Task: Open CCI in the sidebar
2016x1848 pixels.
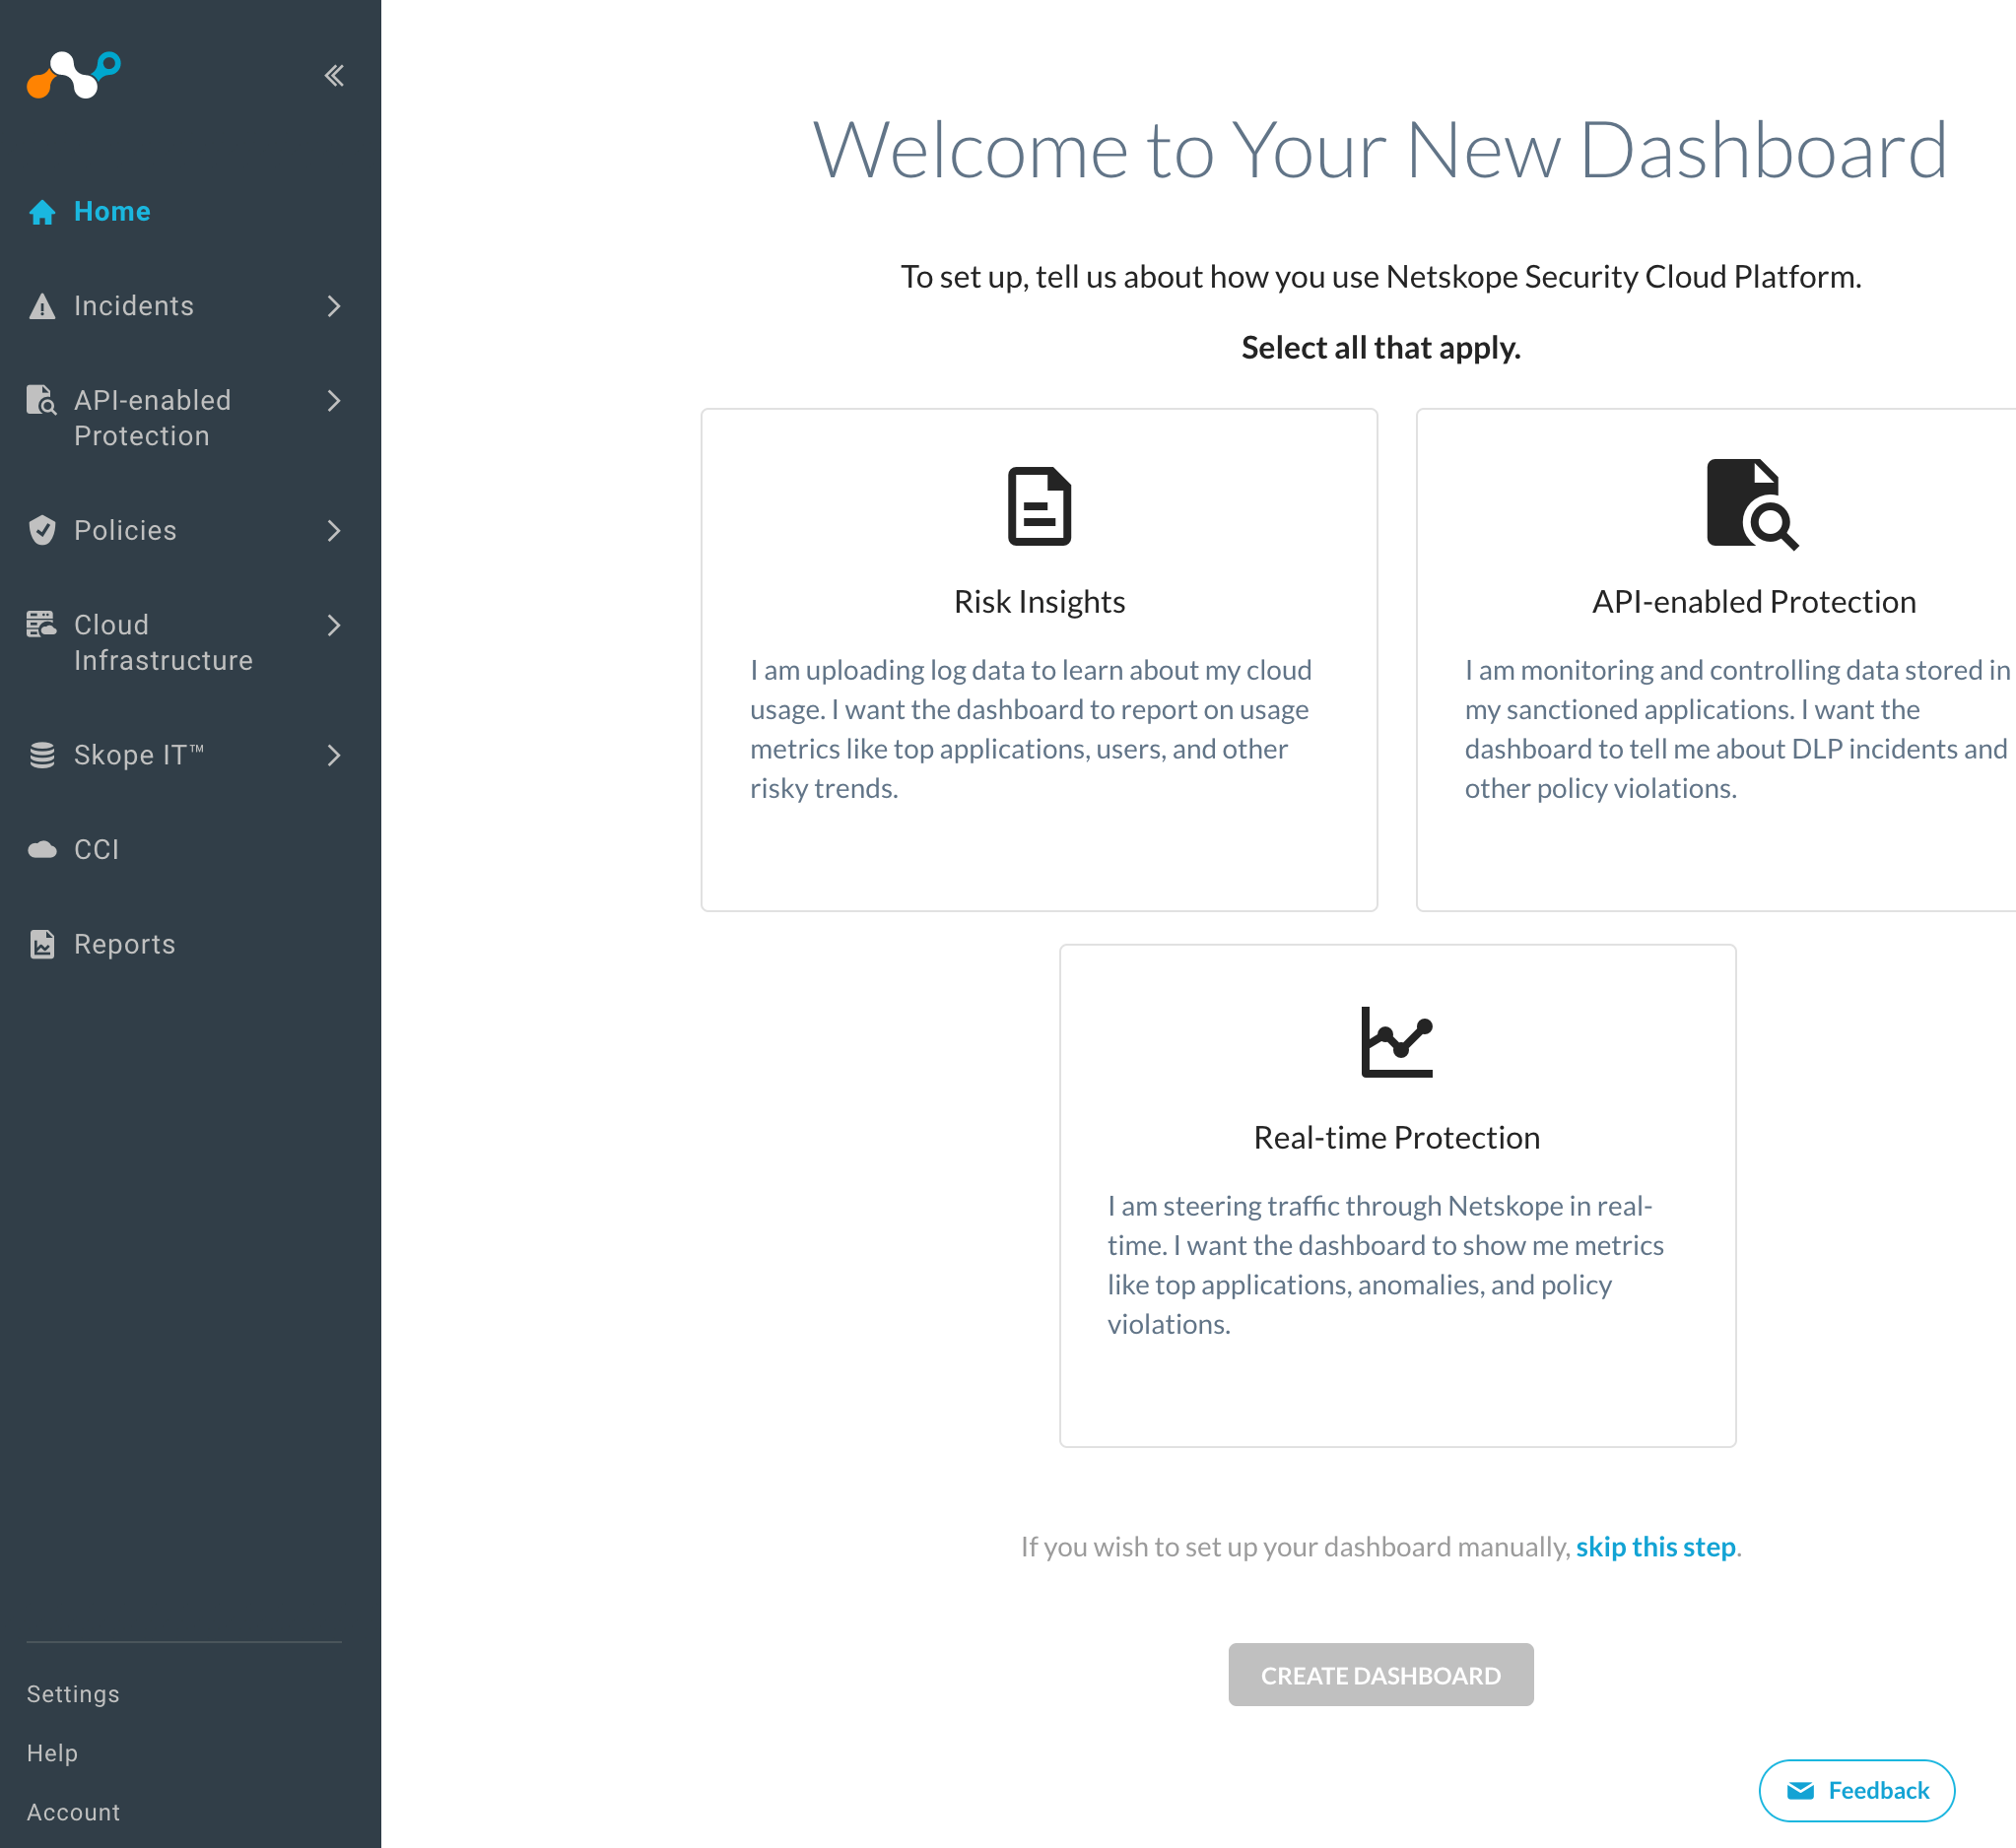Action: 97,849
